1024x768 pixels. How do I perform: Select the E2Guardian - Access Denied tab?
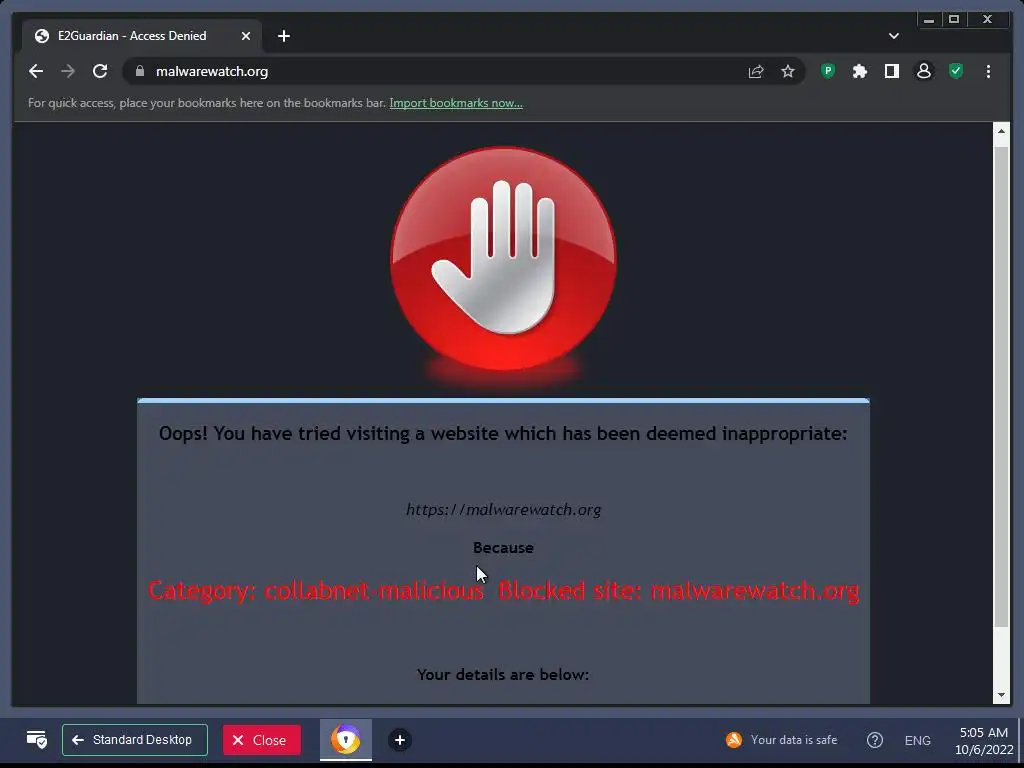pos(142,36)
